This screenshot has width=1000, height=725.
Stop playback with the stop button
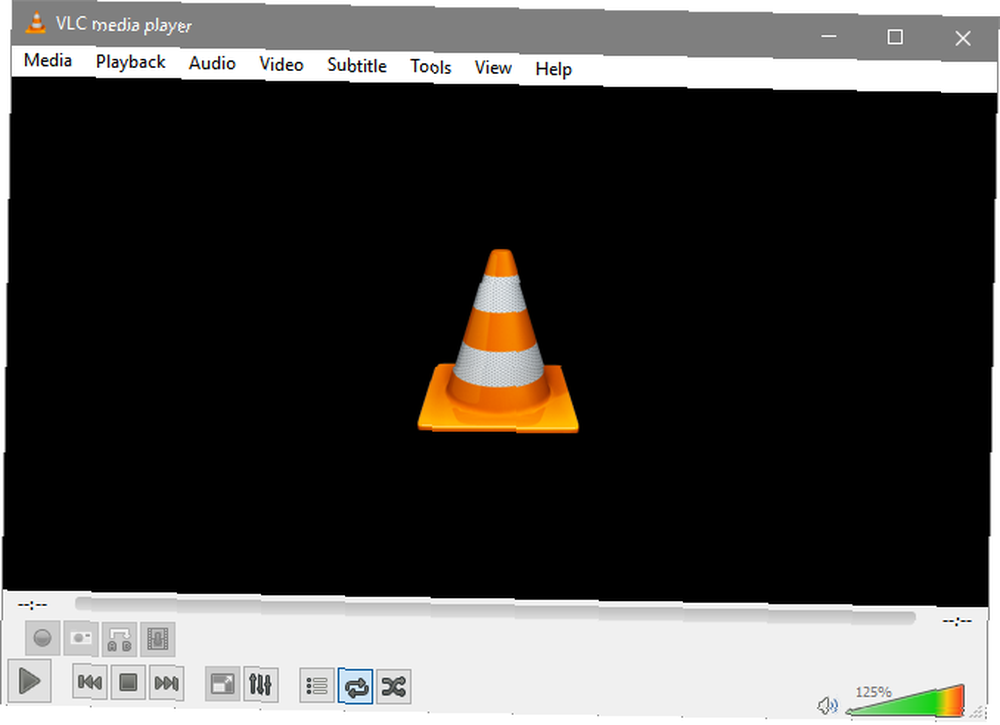pyautogui.click(x=128, y=683)
